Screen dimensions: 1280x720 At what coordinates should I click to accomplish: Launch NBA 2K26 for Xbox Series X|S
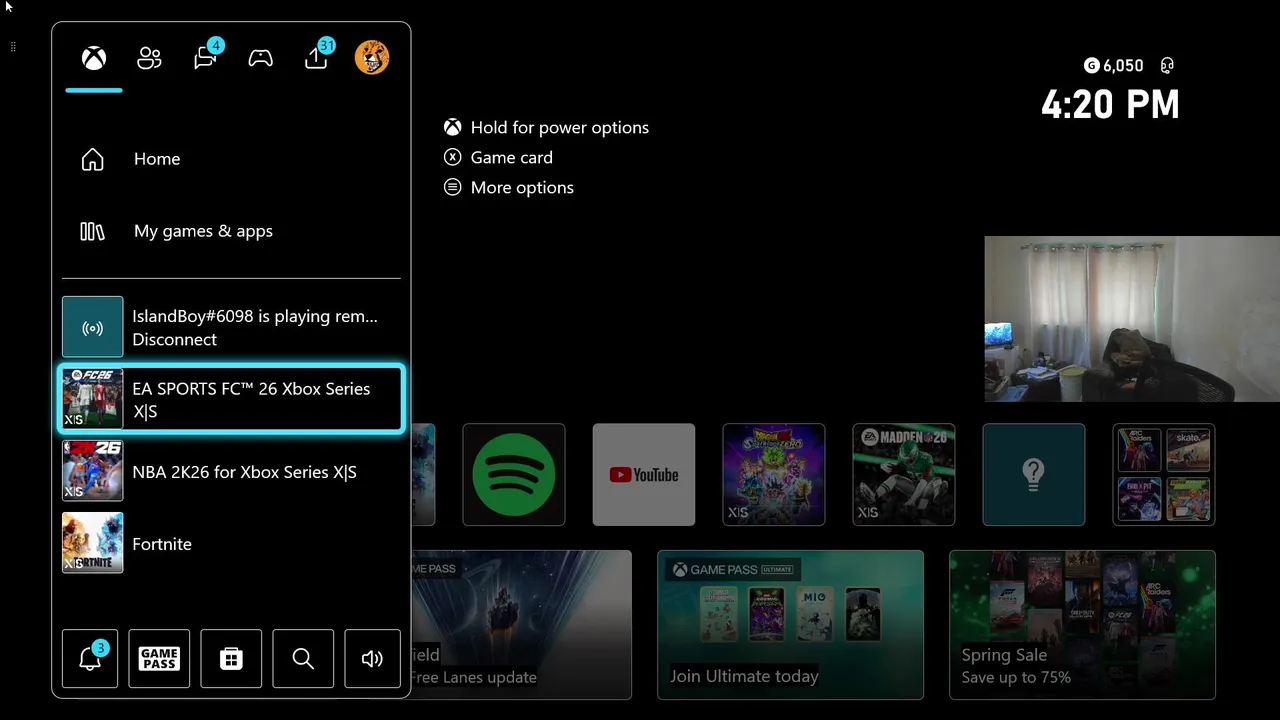tap(231, 471)
